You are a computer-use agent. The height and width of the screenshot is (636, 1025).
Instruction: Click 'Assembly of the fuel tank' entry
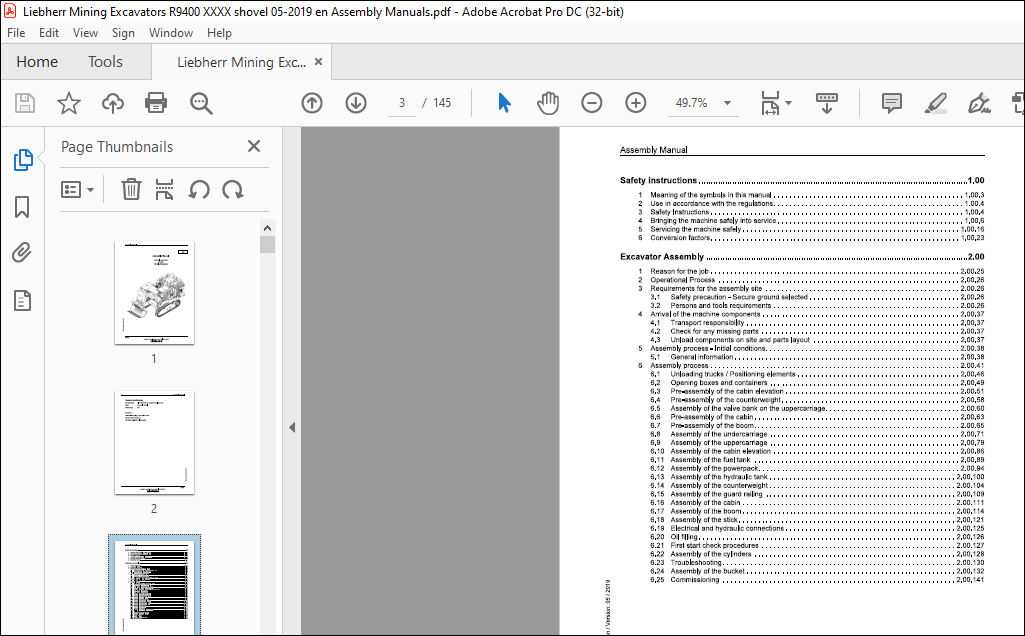click(710, 460)
